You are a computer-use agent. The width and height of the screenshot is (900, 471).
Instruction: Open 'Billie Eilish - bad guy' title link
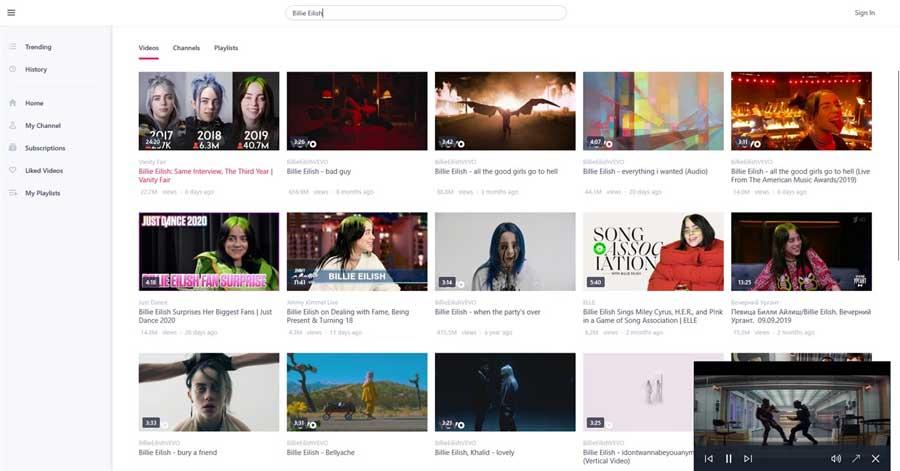(x=319, y=172)
